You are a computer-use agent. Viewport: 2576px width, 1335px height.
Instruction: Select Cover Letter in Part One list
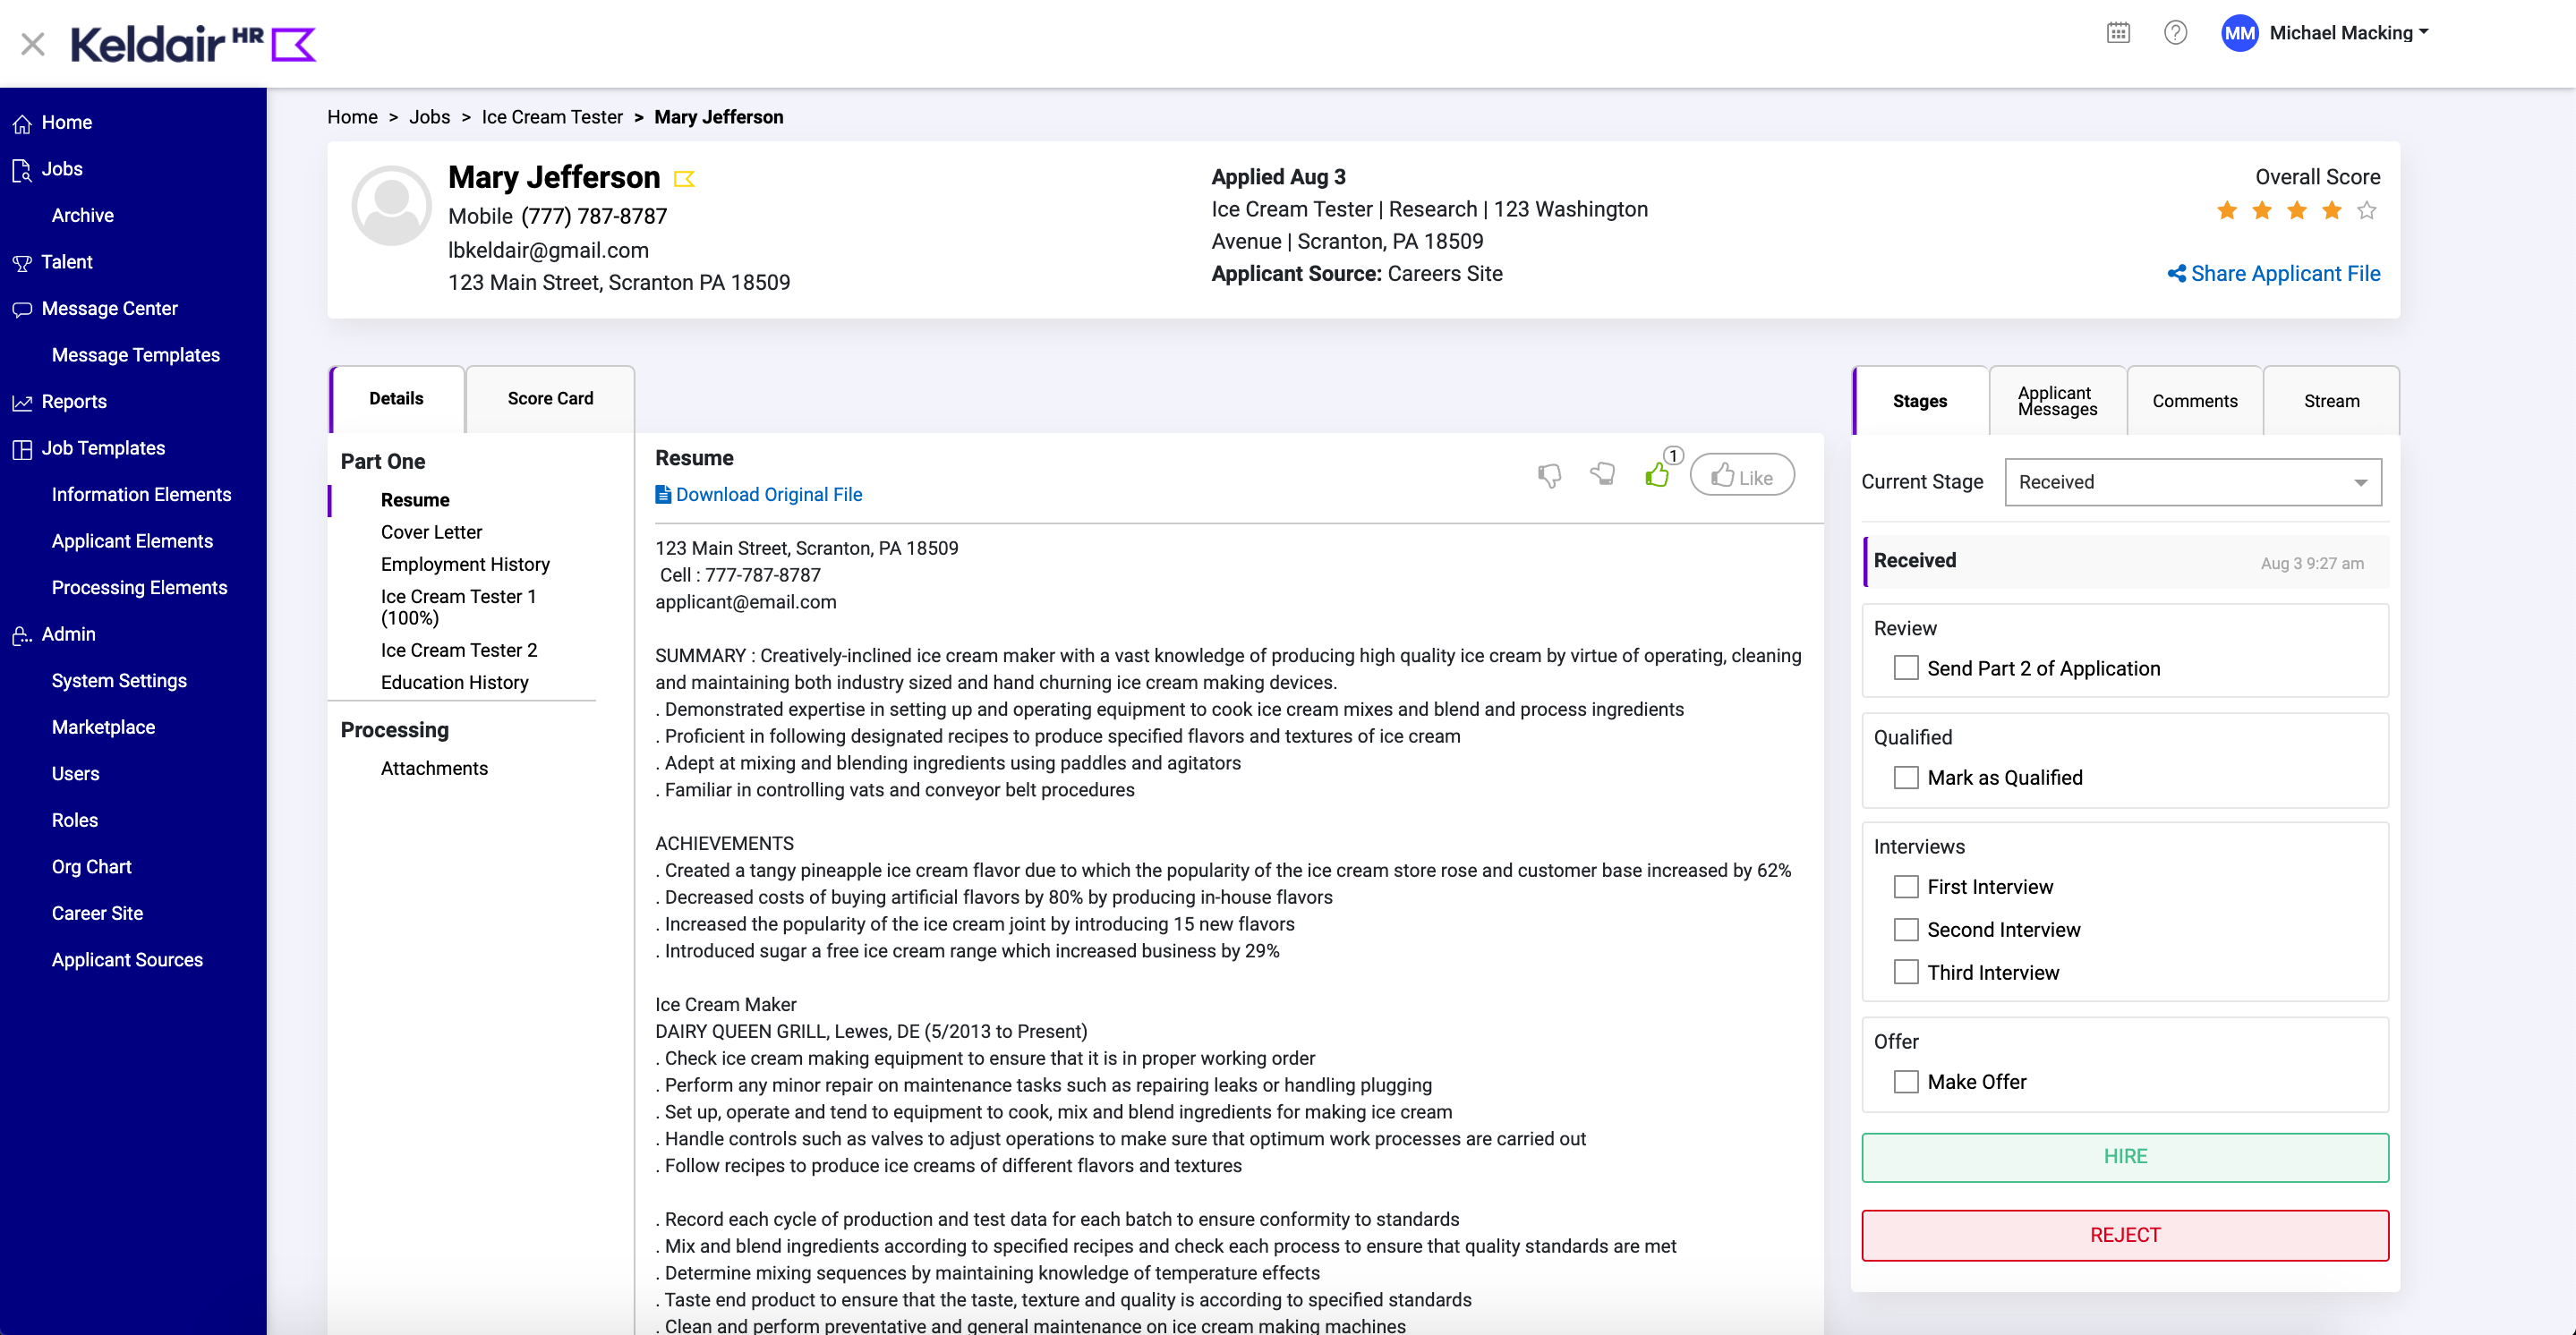(431, 532)
